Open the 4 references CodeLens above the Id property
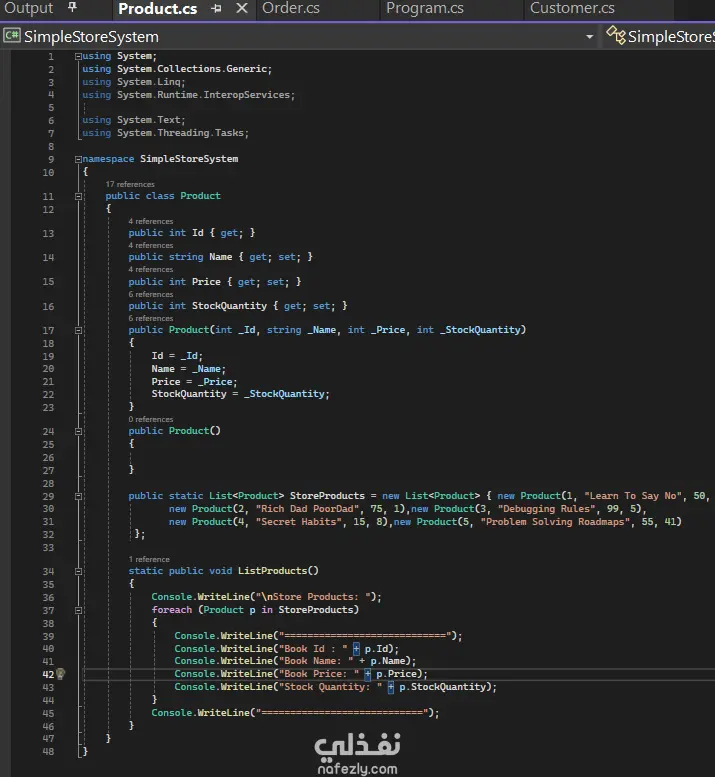Image resolution: width=715 pixels, height=777 pixels. [x=151, y=221]
